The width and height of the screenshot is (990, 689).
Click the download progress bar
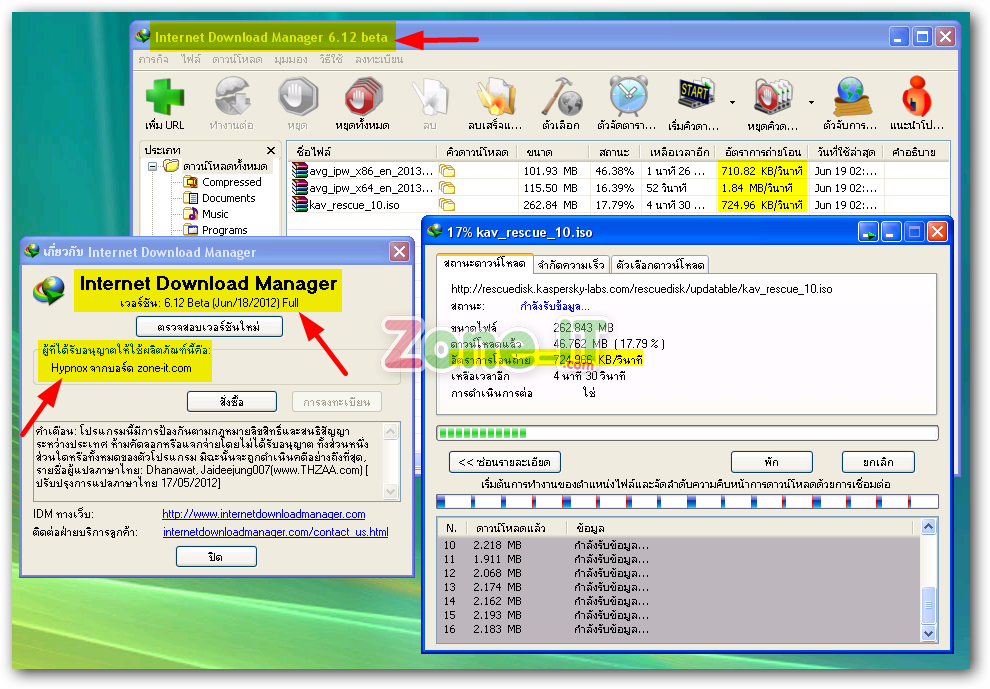tap(687, 433)
